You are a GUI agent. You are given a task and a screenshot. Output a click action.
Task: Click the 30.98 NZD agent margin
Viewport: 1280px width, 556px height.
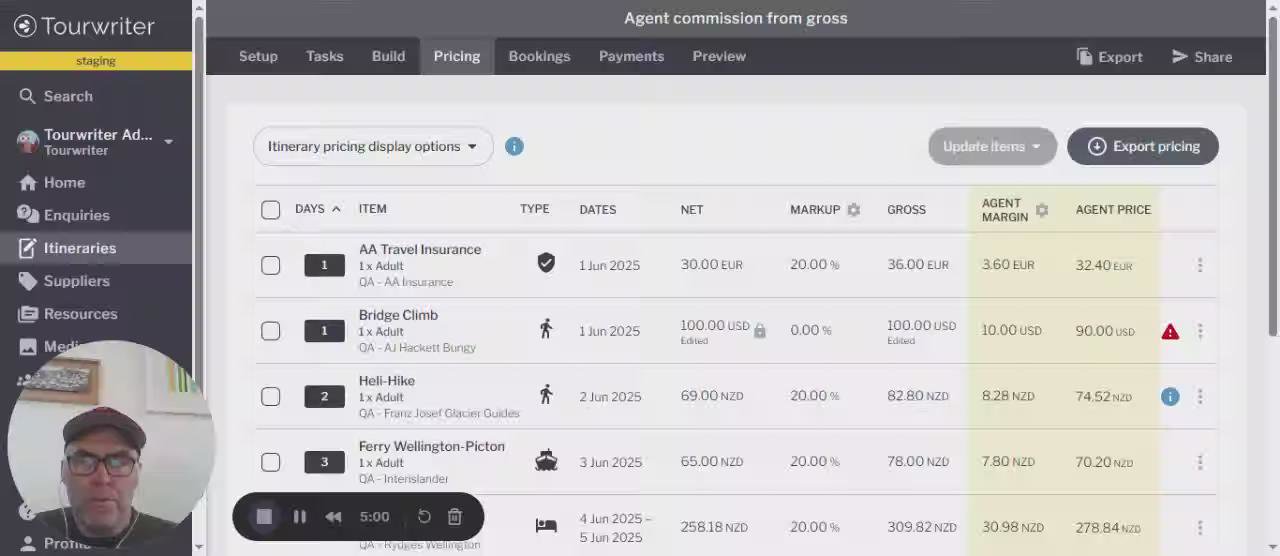1013,527
